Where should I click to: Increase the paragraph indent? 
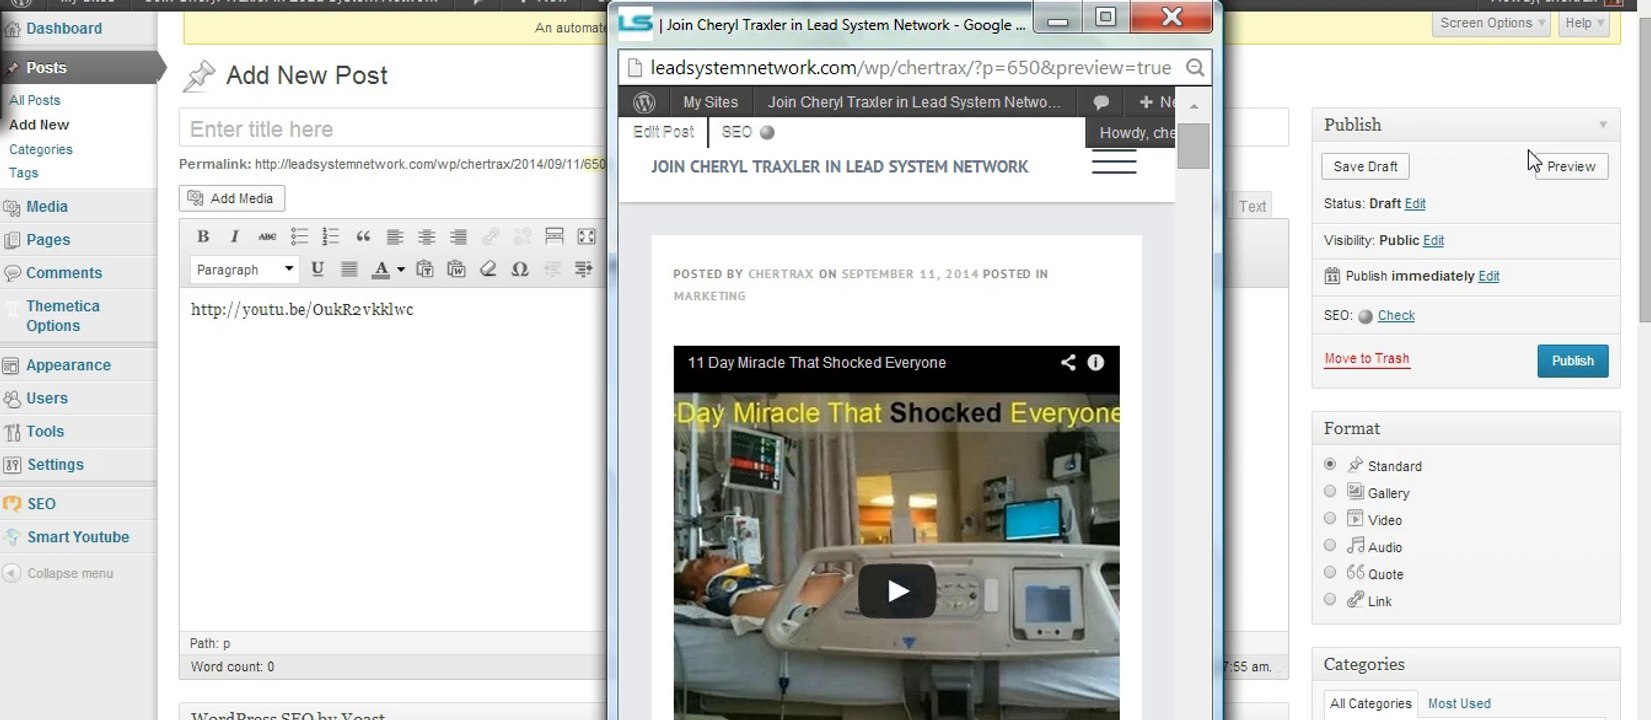tap(584, 269)
